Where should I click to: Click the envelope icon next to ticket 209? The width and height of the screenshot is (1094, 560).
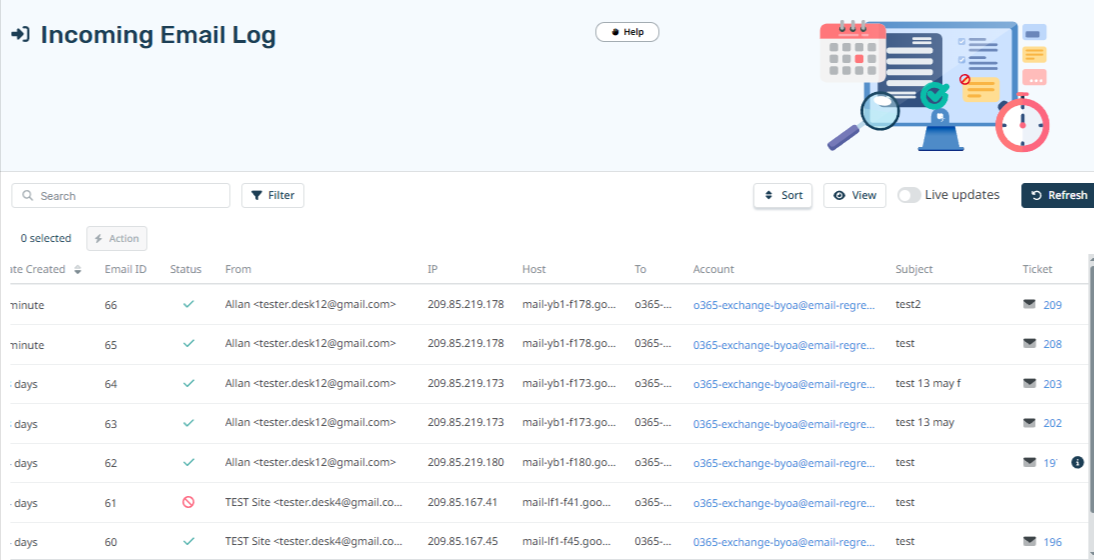pyautogui.click(x=1029, y=304)
